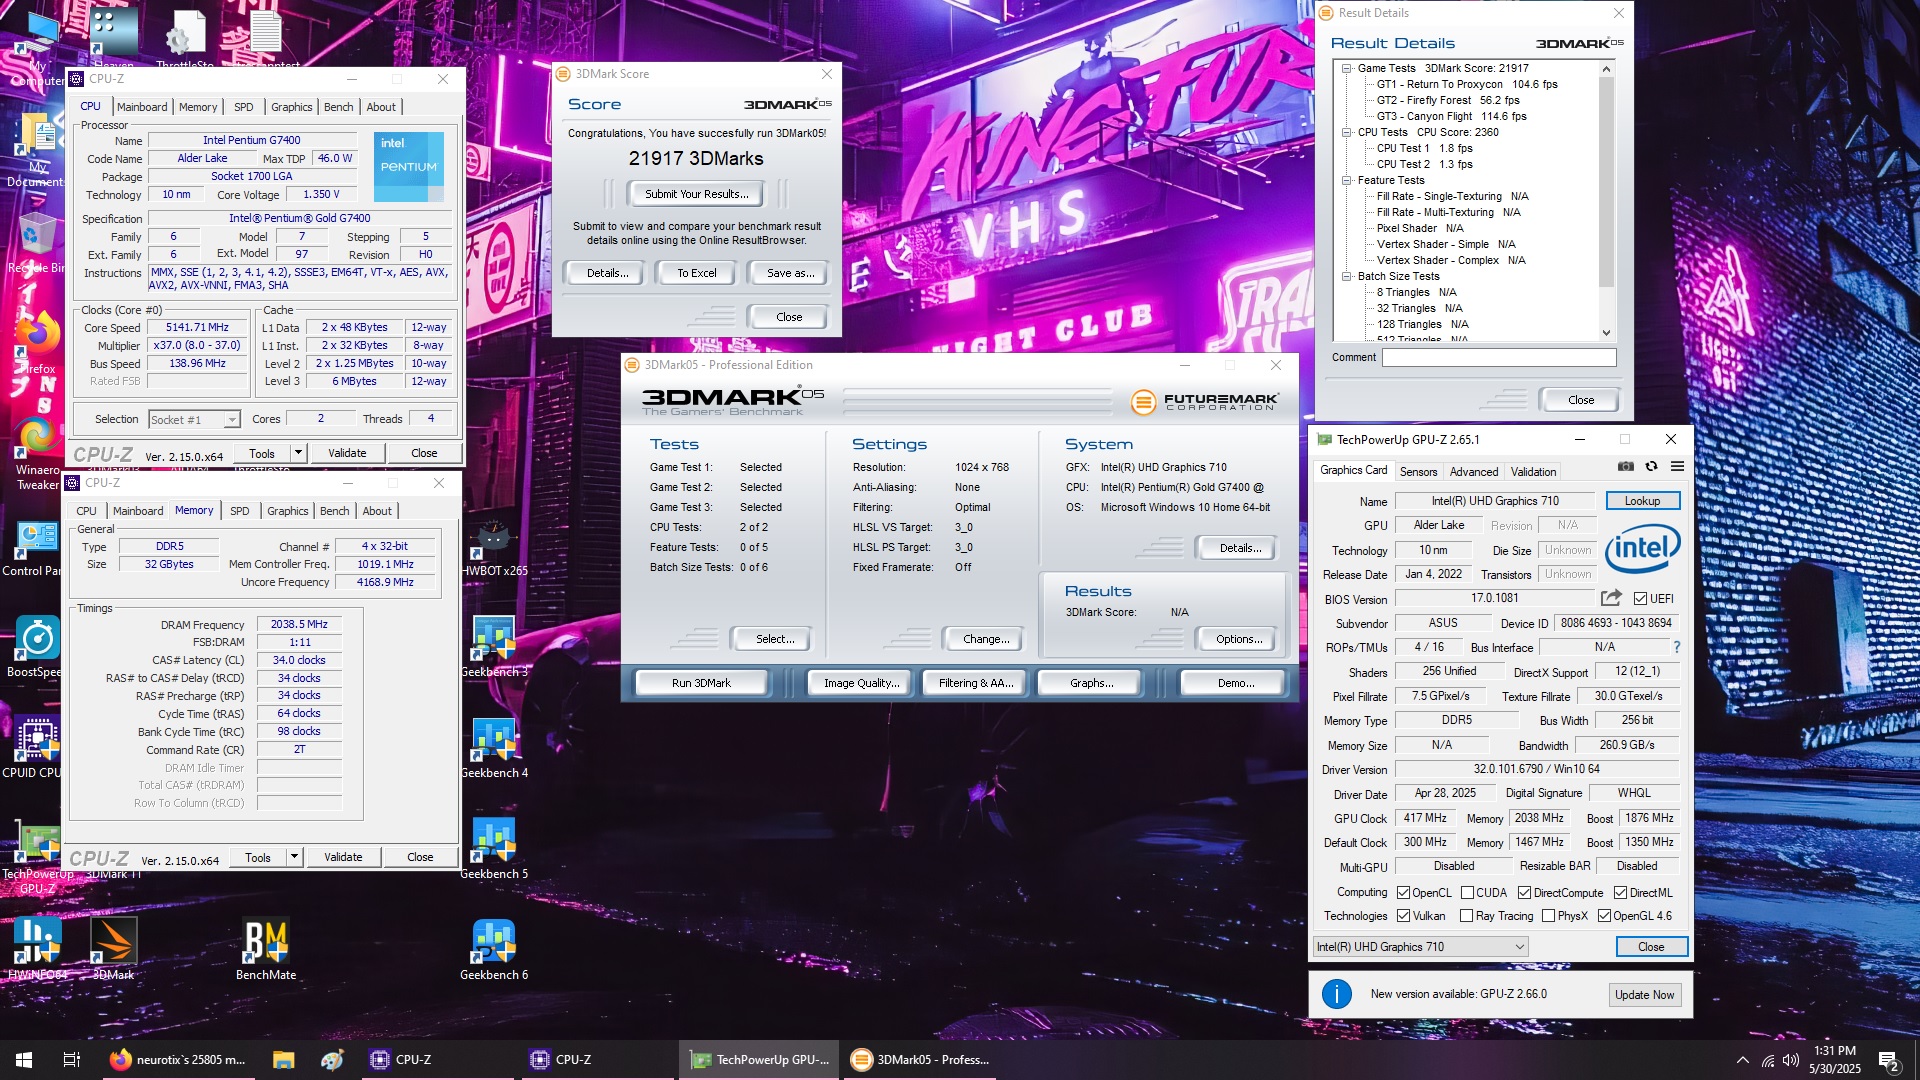Viewport: 1920px width, 1080px height.
Task: Take a GPU-Z screenshot with camera icon
Action: point(1626,467)
